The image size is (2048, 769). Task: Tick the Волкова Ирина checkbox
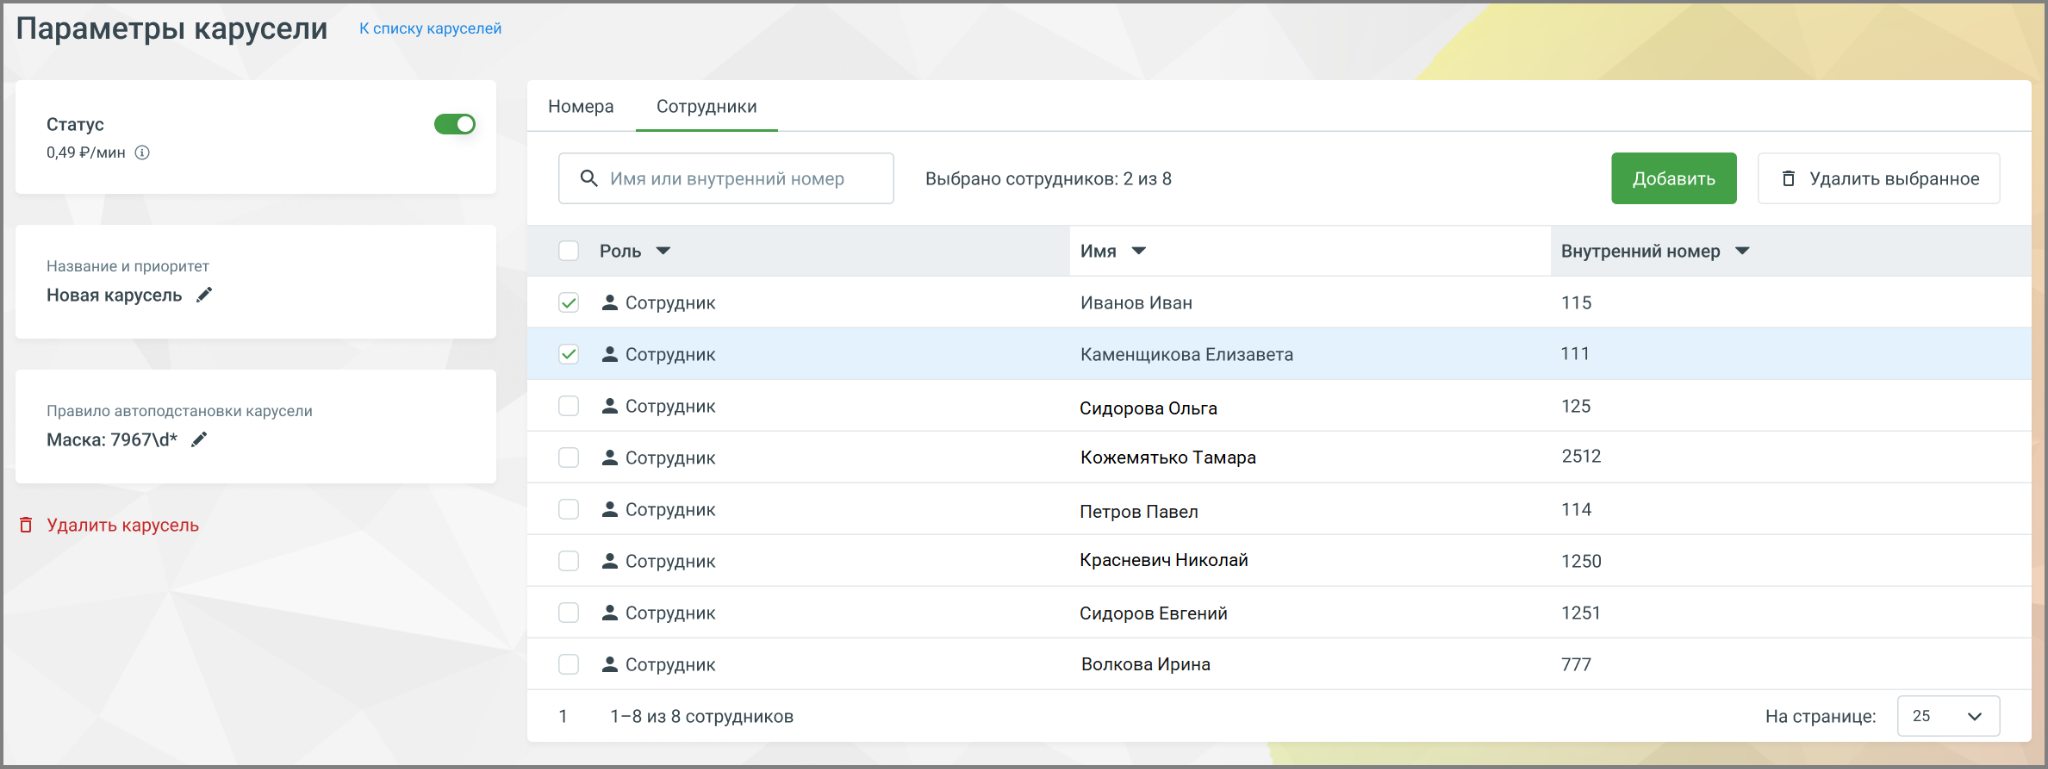coord(569,664)
